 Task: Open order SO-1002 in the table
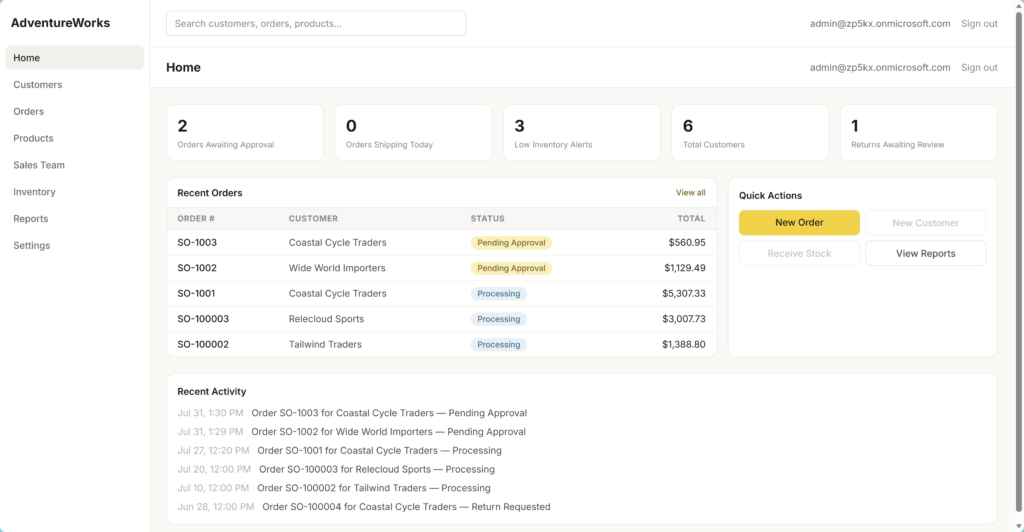click(197, 268)
